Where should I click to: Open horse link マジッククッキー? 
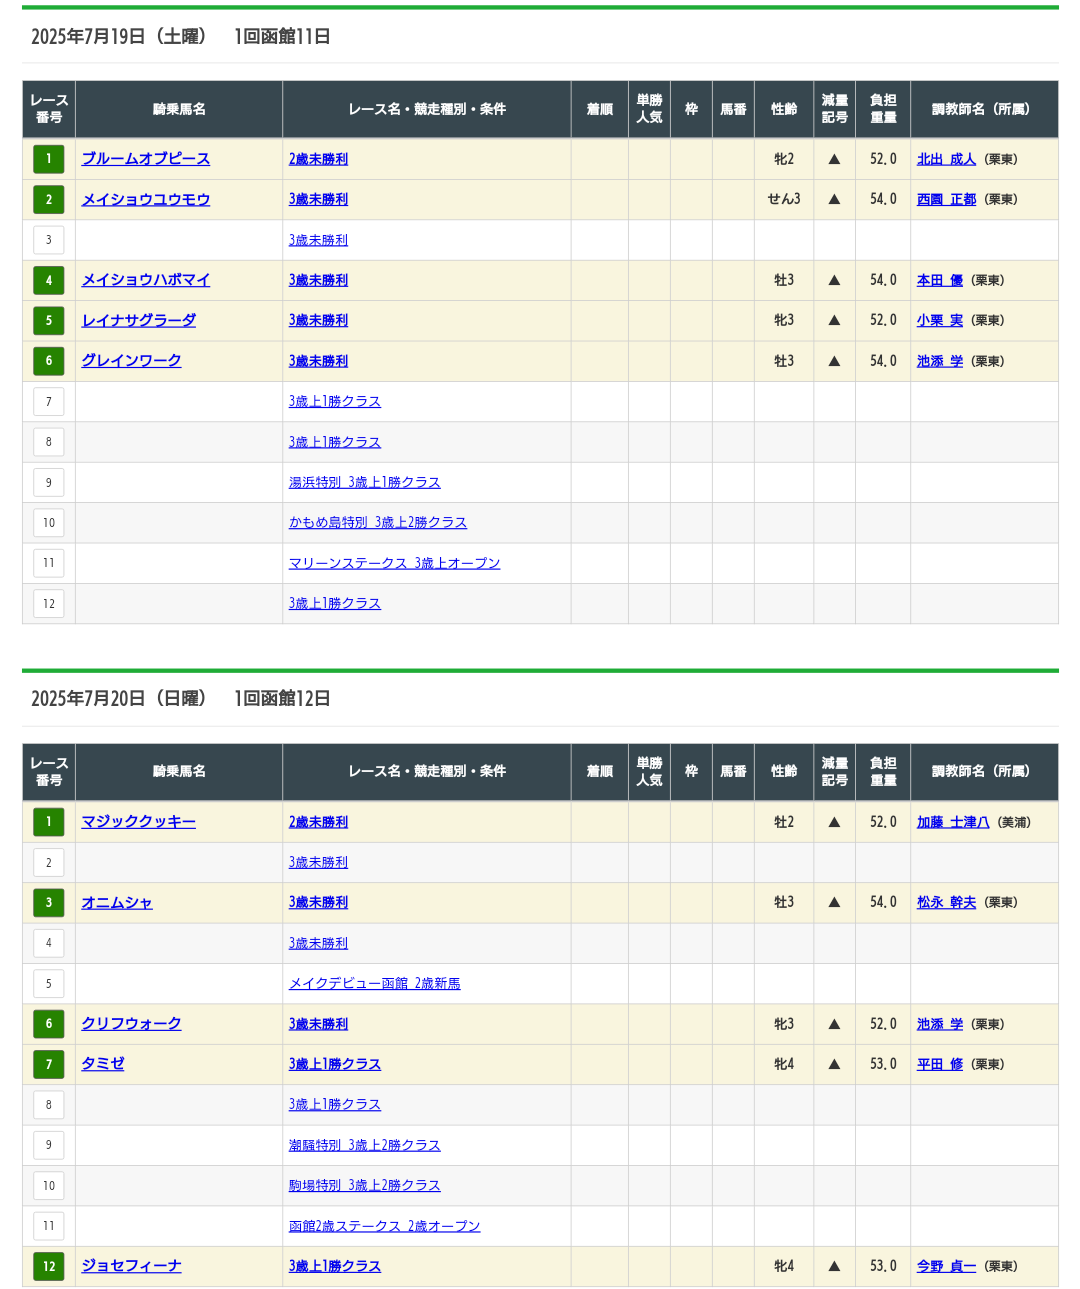pyautogui.click(x=139, y=822)
